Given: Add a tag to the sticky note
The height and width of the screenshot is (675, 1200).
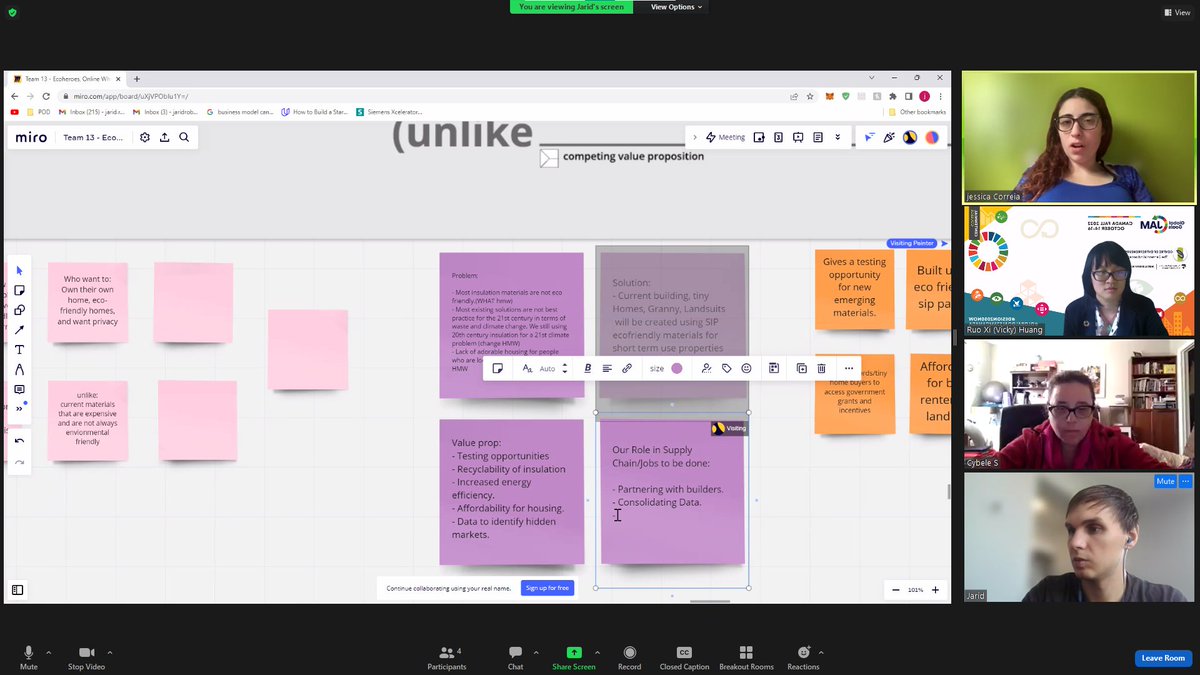Looking at the screenshot, I should [x=727, y=368].
